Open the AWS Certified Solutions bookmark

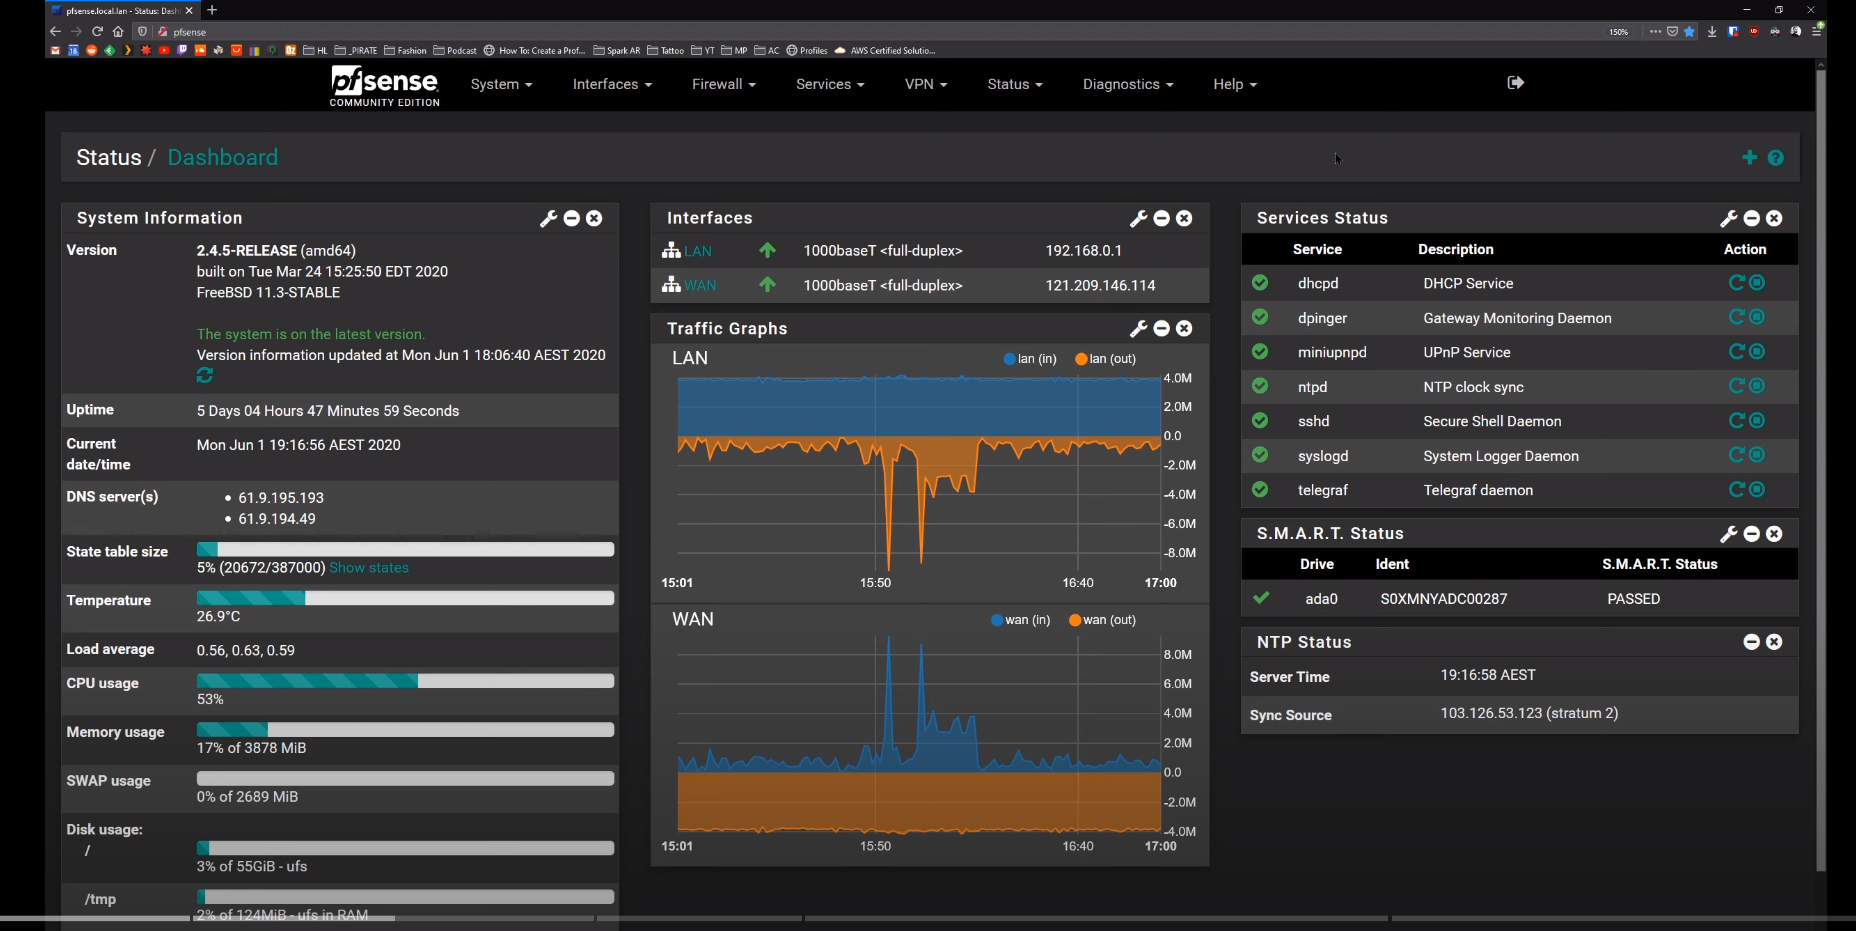[x=885, y=50]
